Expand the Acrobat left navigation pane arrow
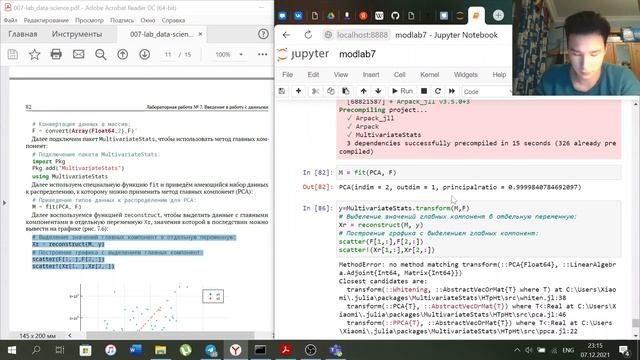The image size is (640, 360). 4,202
